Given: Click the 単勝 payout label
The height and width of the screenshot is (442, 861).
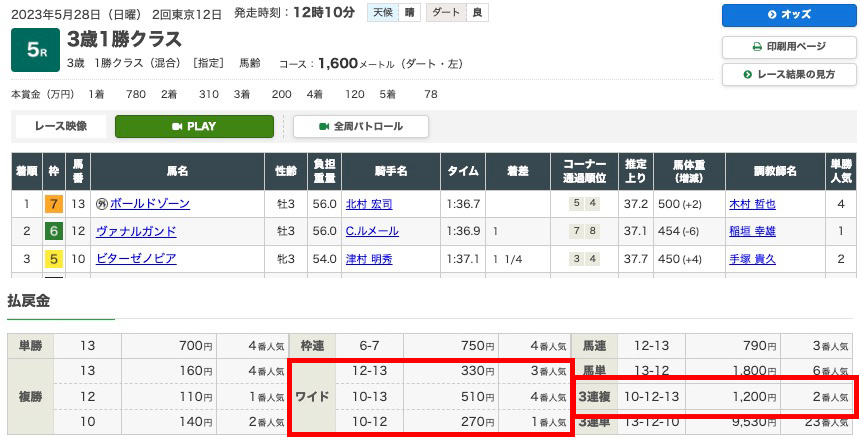Looking at the screenshot, I should (x=31, y=346).
